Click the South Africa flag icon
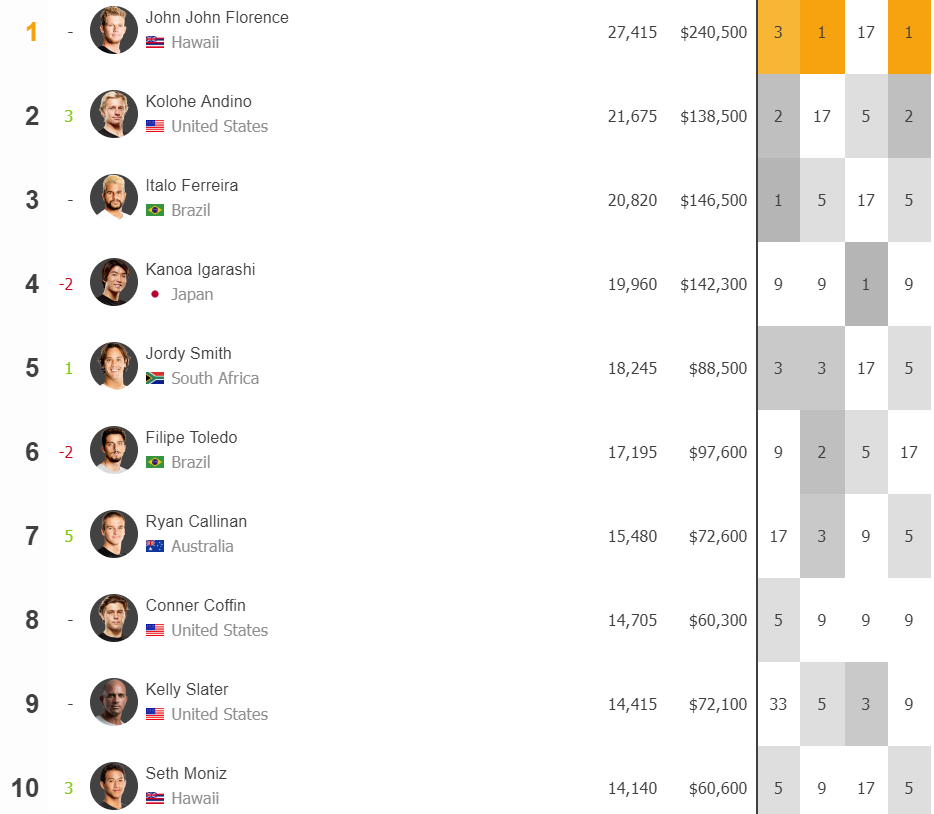 (155, 378)
